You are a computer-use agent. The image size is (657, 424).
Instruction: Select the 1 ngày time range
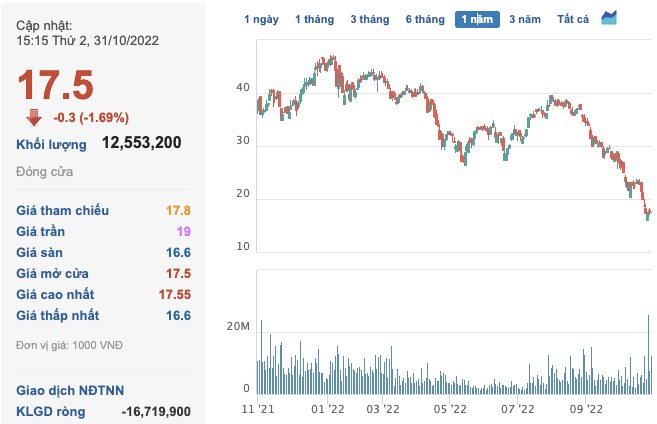[263, 19]
